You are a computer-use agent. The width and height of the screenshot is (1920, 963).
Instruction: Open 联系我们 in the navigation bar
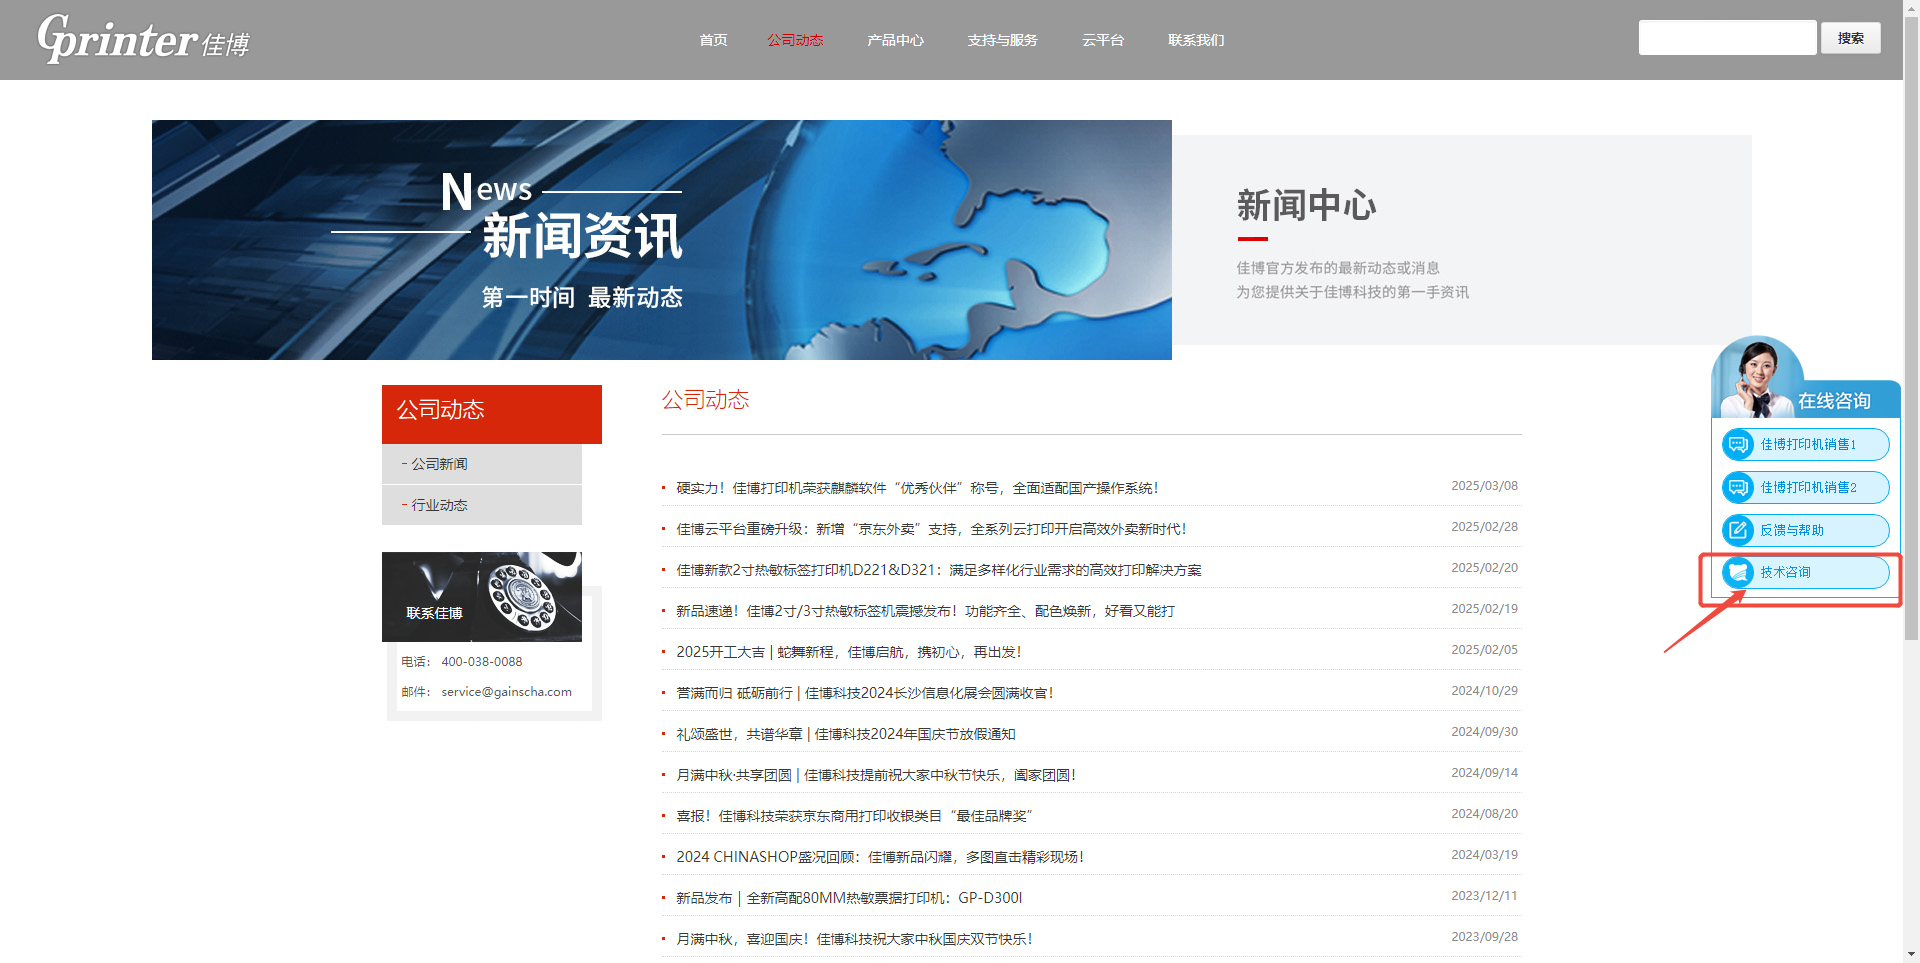1196,40
